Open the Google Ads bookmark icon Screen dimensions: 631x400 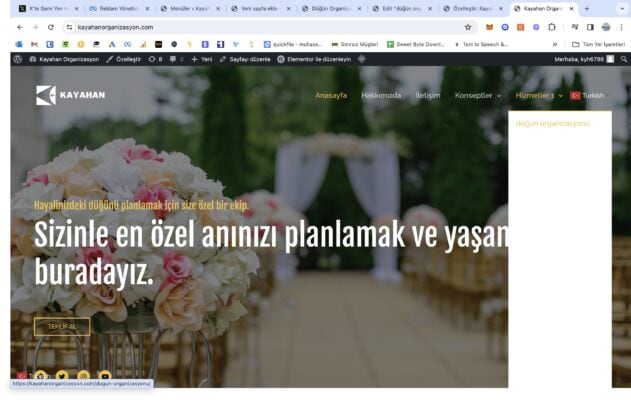click(112, 44)
